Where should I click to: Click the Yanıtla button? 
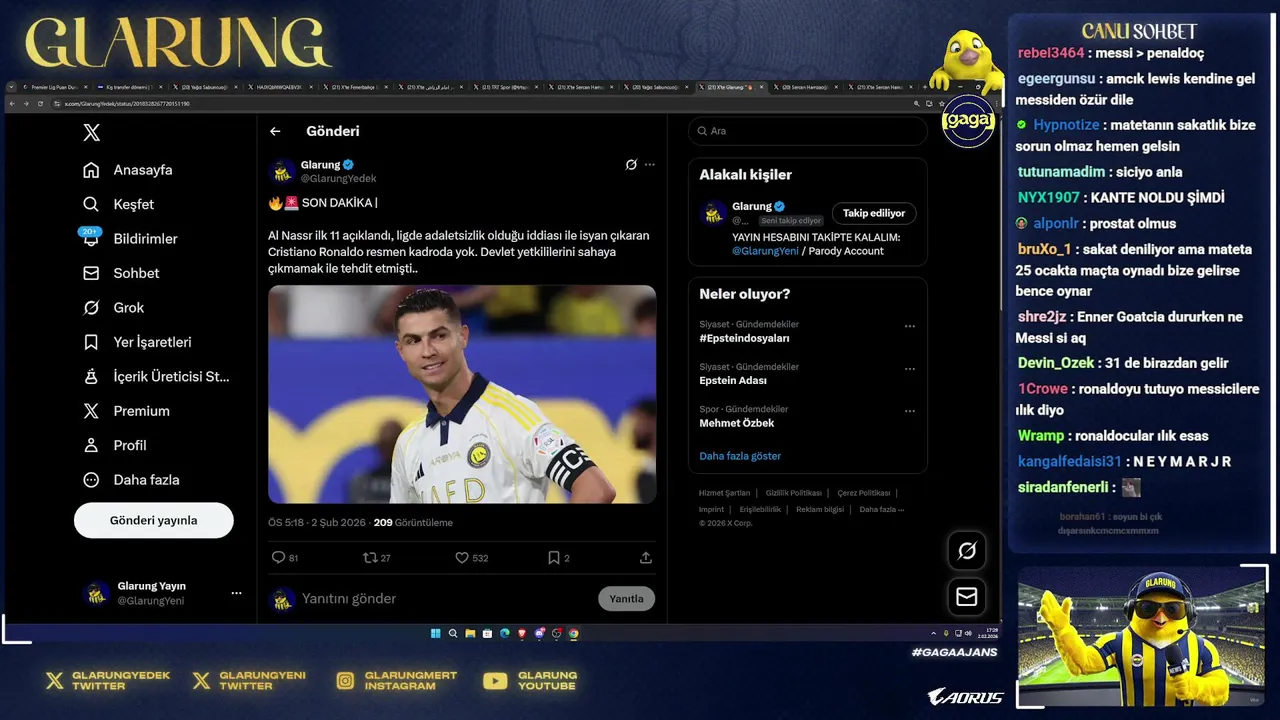[627, 599]
